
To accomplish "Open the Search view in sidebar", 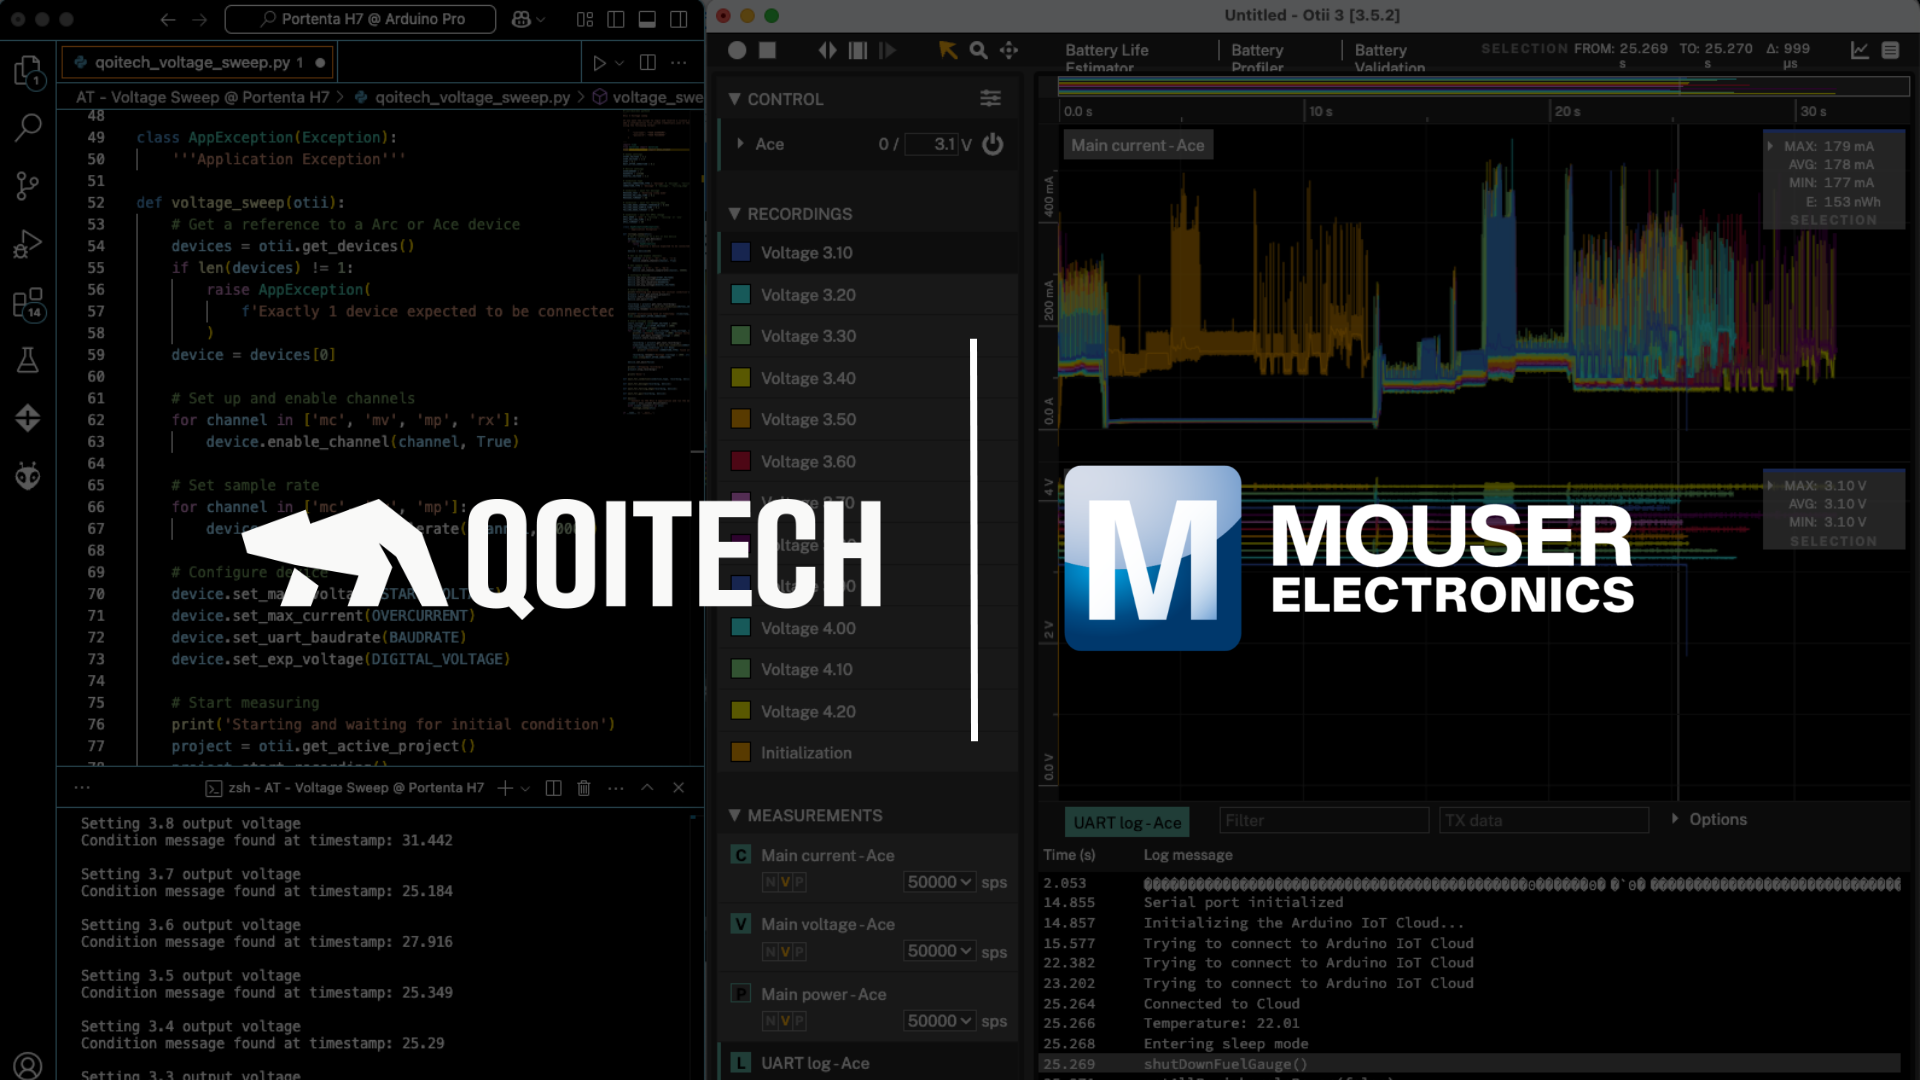I will 28,127.
